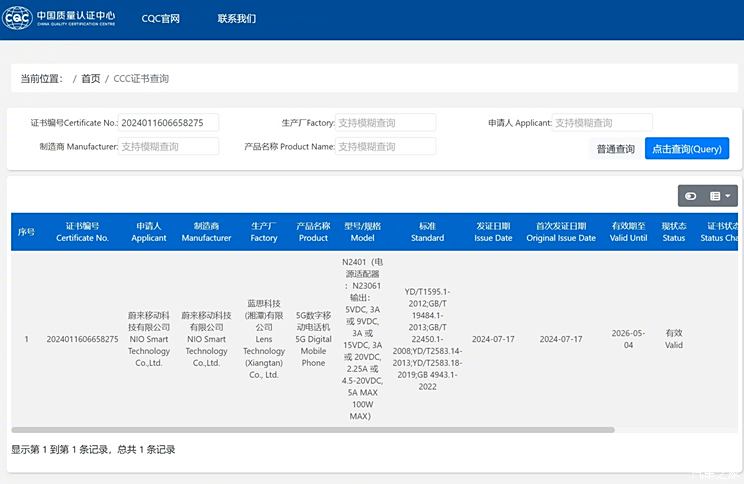Viewport: 744px width, 484px height.
Task: Focus the 生产厂 Factory input field
Action: [386, 123]
